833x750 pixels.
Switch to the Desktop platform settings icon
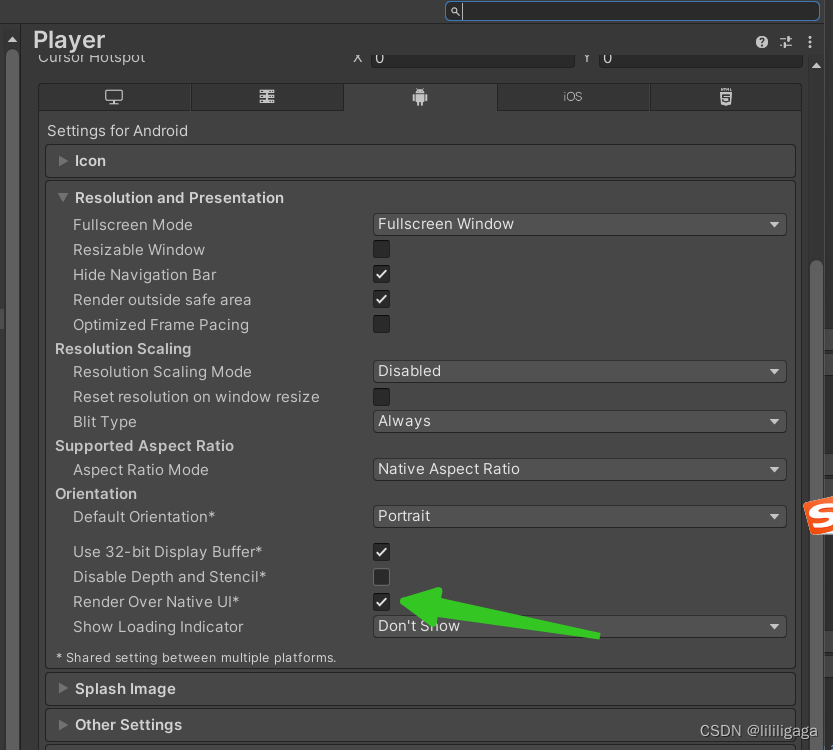coord(114,97)
